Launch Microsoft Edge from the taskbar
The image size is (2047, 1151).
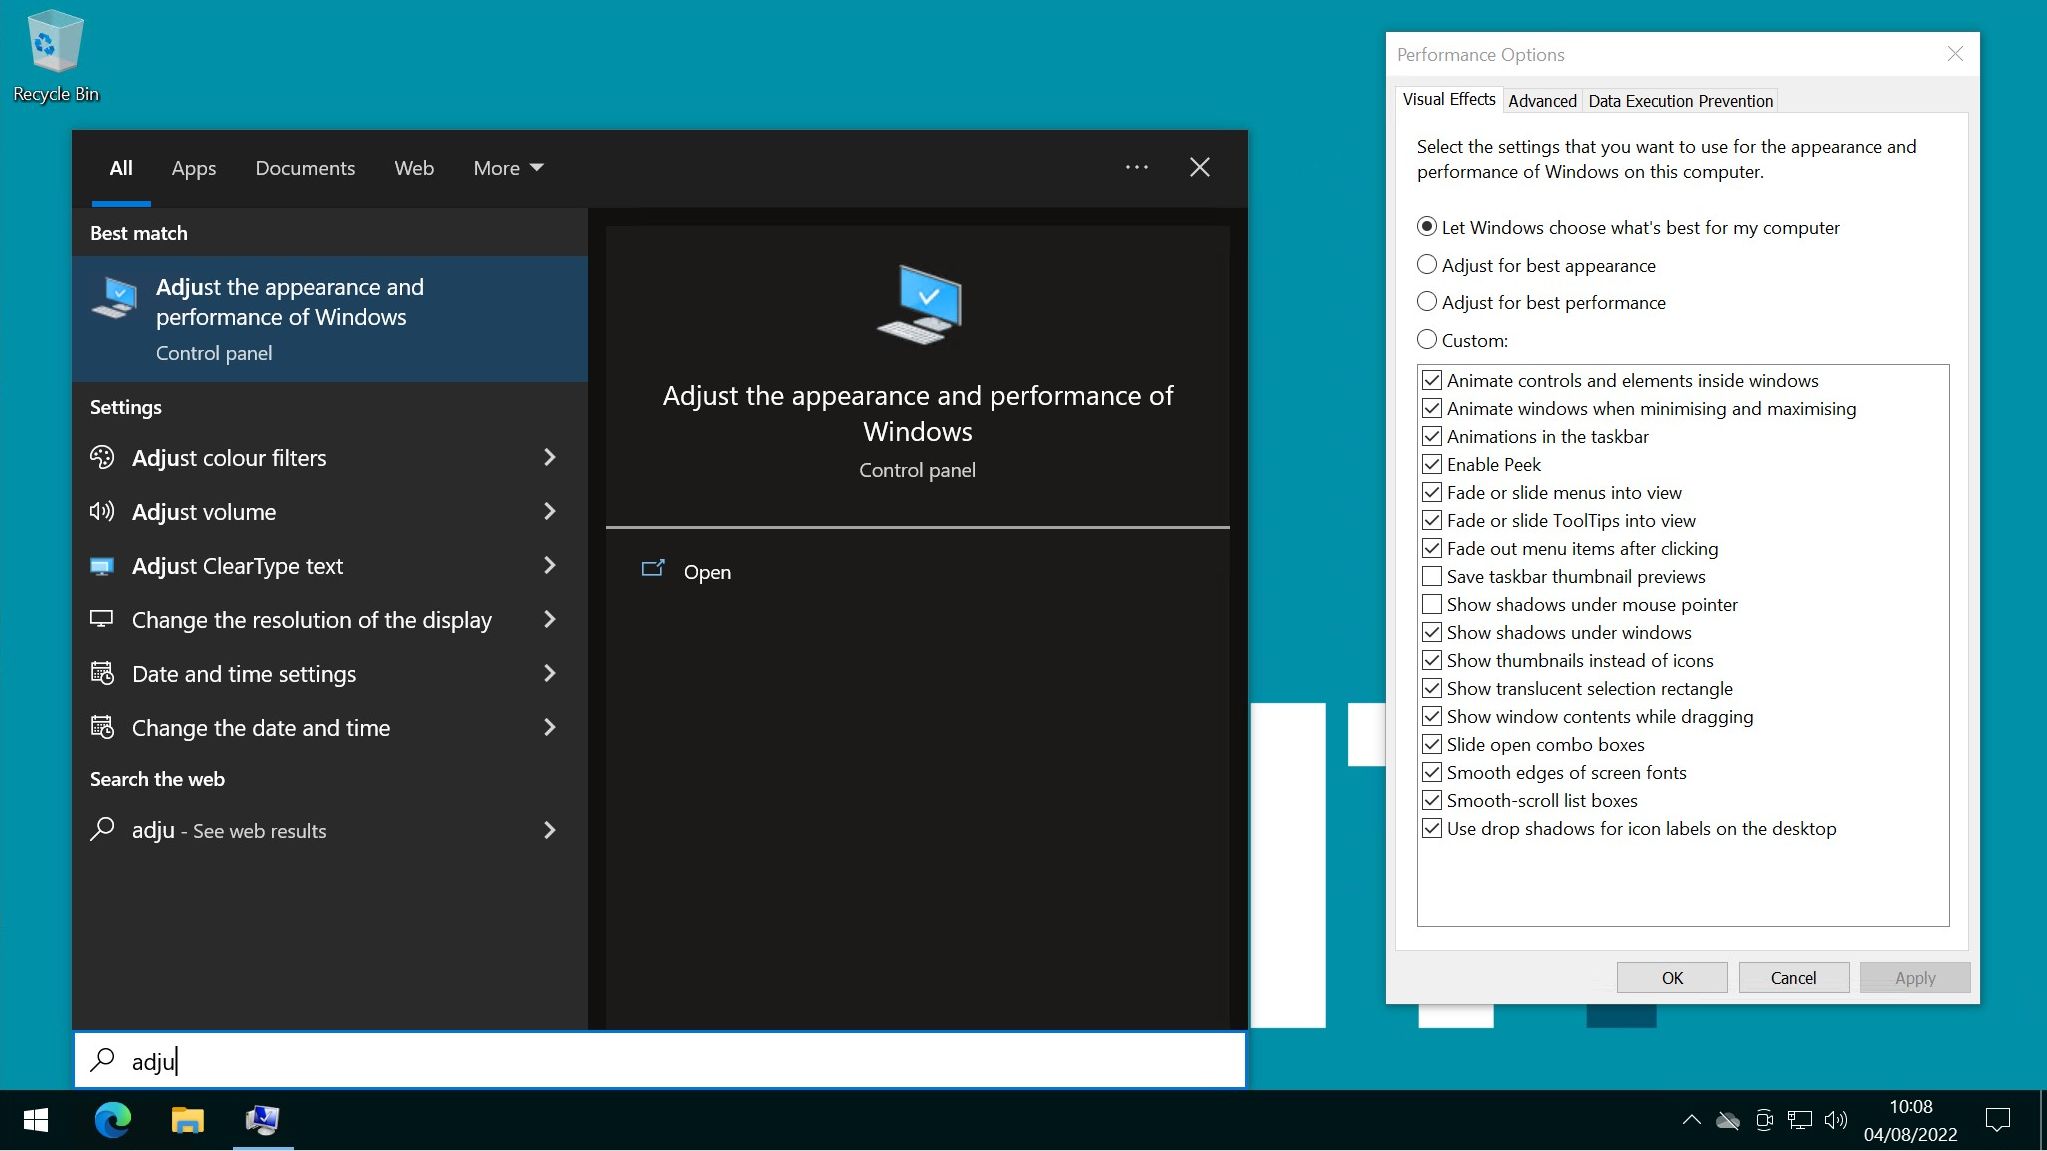pos(111,1120)
